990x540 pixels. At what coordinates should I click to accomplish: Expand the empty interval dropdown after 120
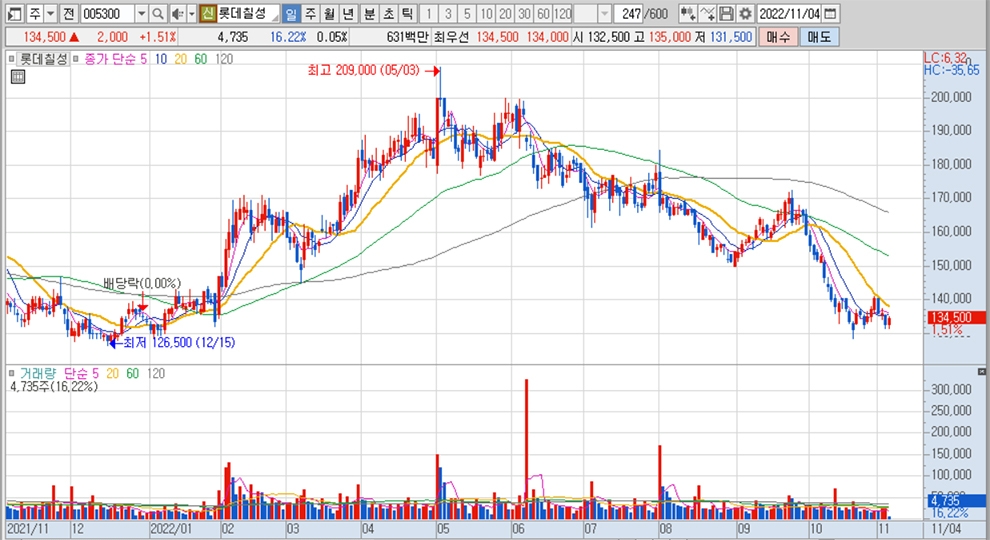click(608, 14)
